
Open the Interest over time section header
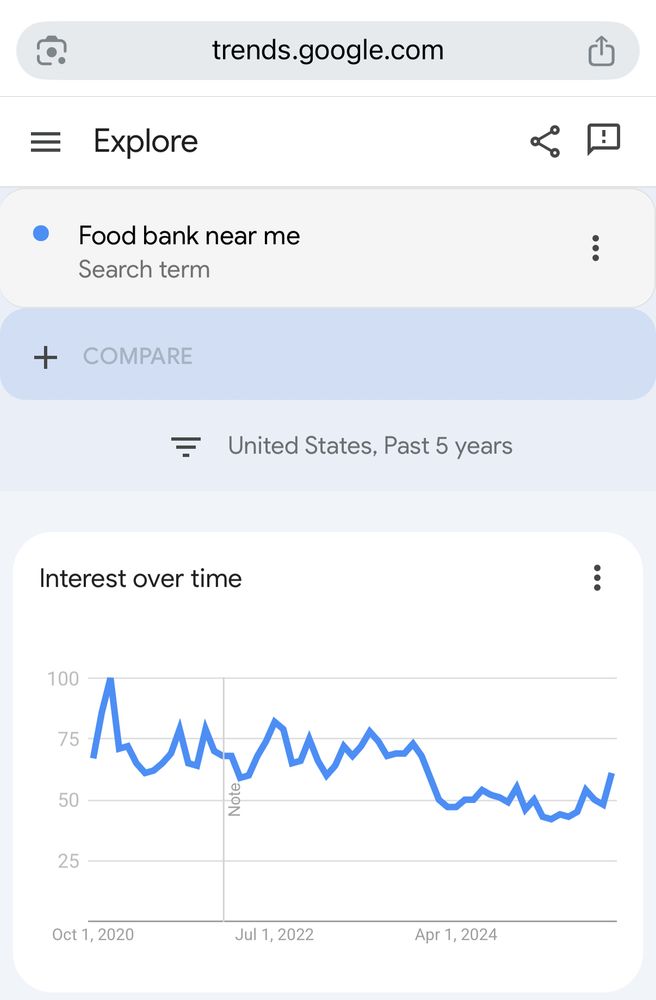tap(140, 578)
